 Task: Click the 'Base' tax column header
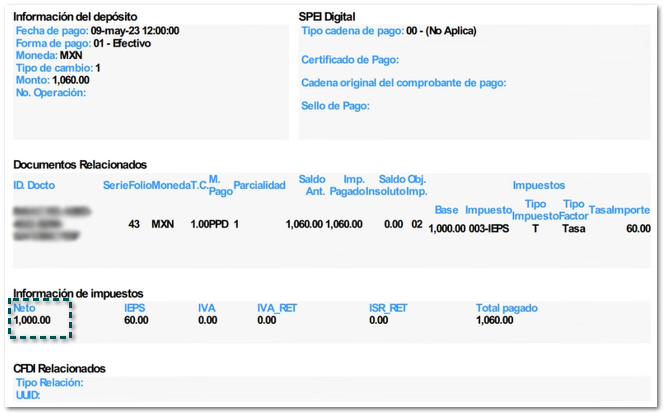446,210
